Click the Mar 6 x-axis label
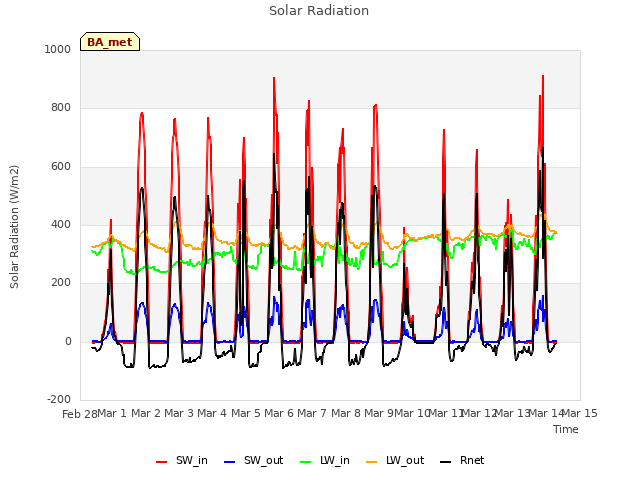This screenshot has width=640, height=480. [x=279, y=413]
